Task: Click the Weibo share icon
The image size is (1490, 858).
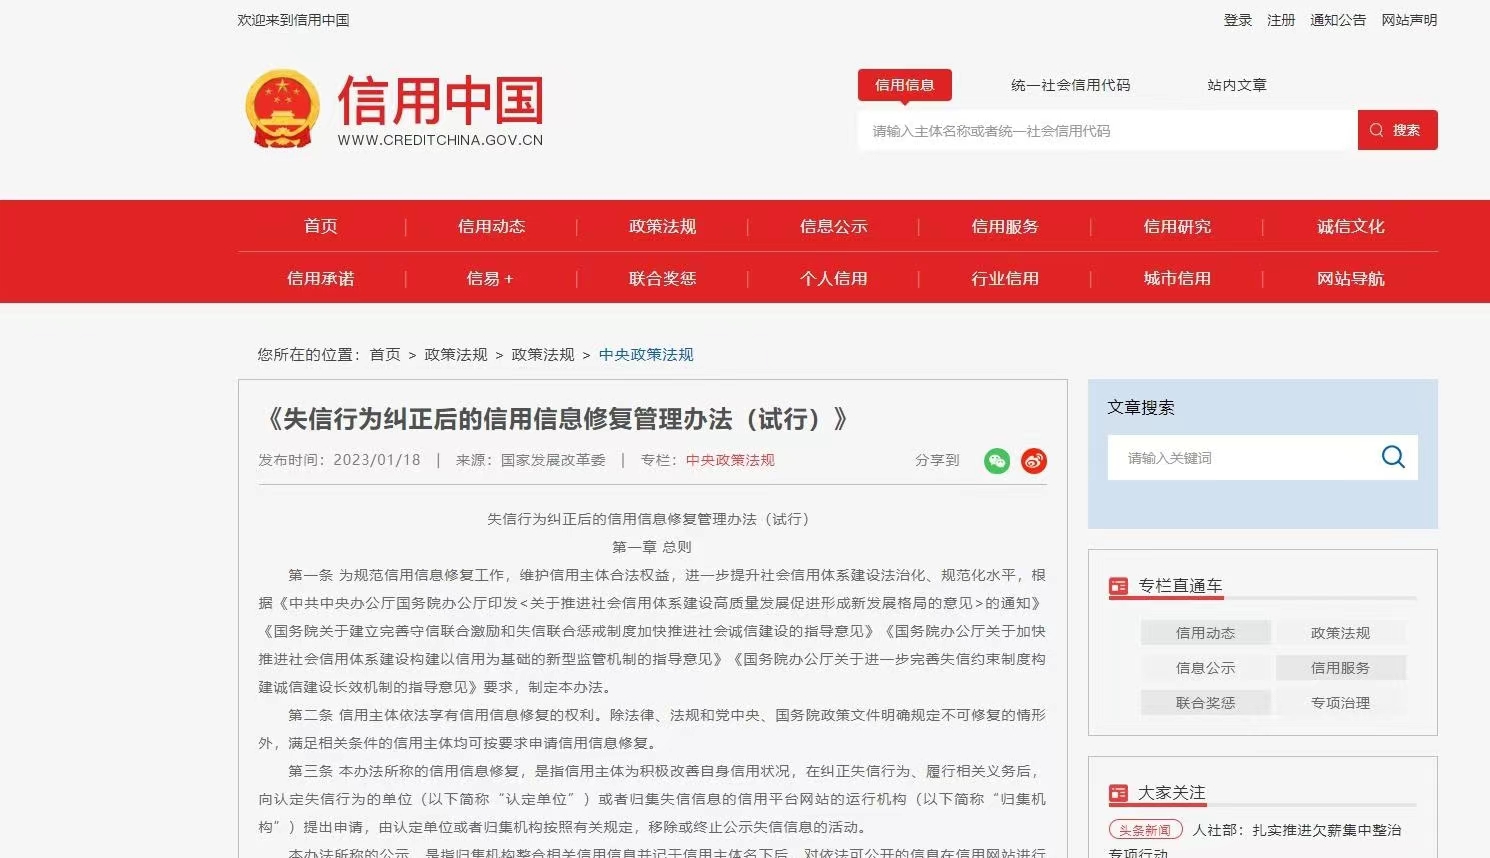Action: coord(1033,461)
